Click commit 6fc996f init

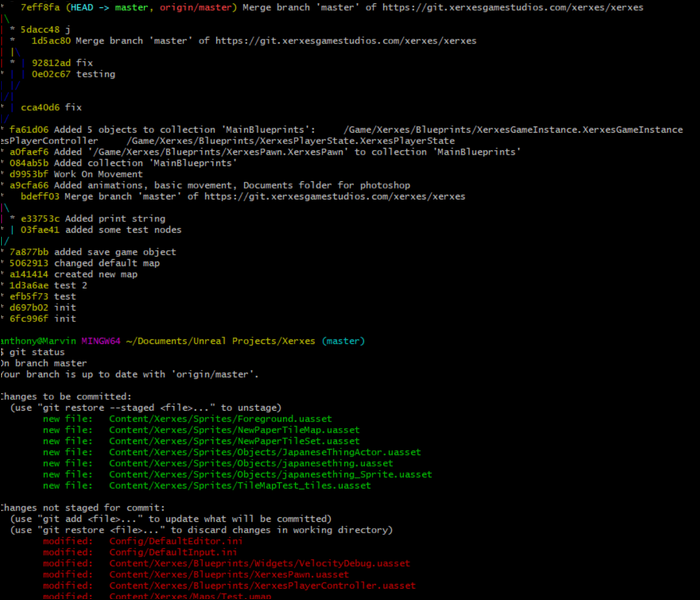(42, 319)
